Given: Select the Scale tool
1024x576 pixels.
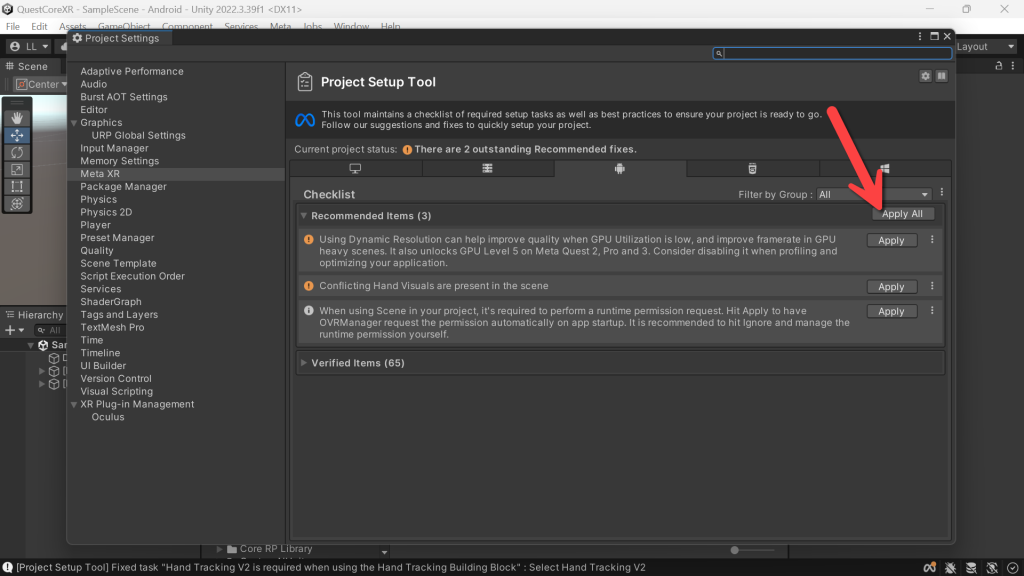Looking at the screenshot, I should click(x=17, y=169).
